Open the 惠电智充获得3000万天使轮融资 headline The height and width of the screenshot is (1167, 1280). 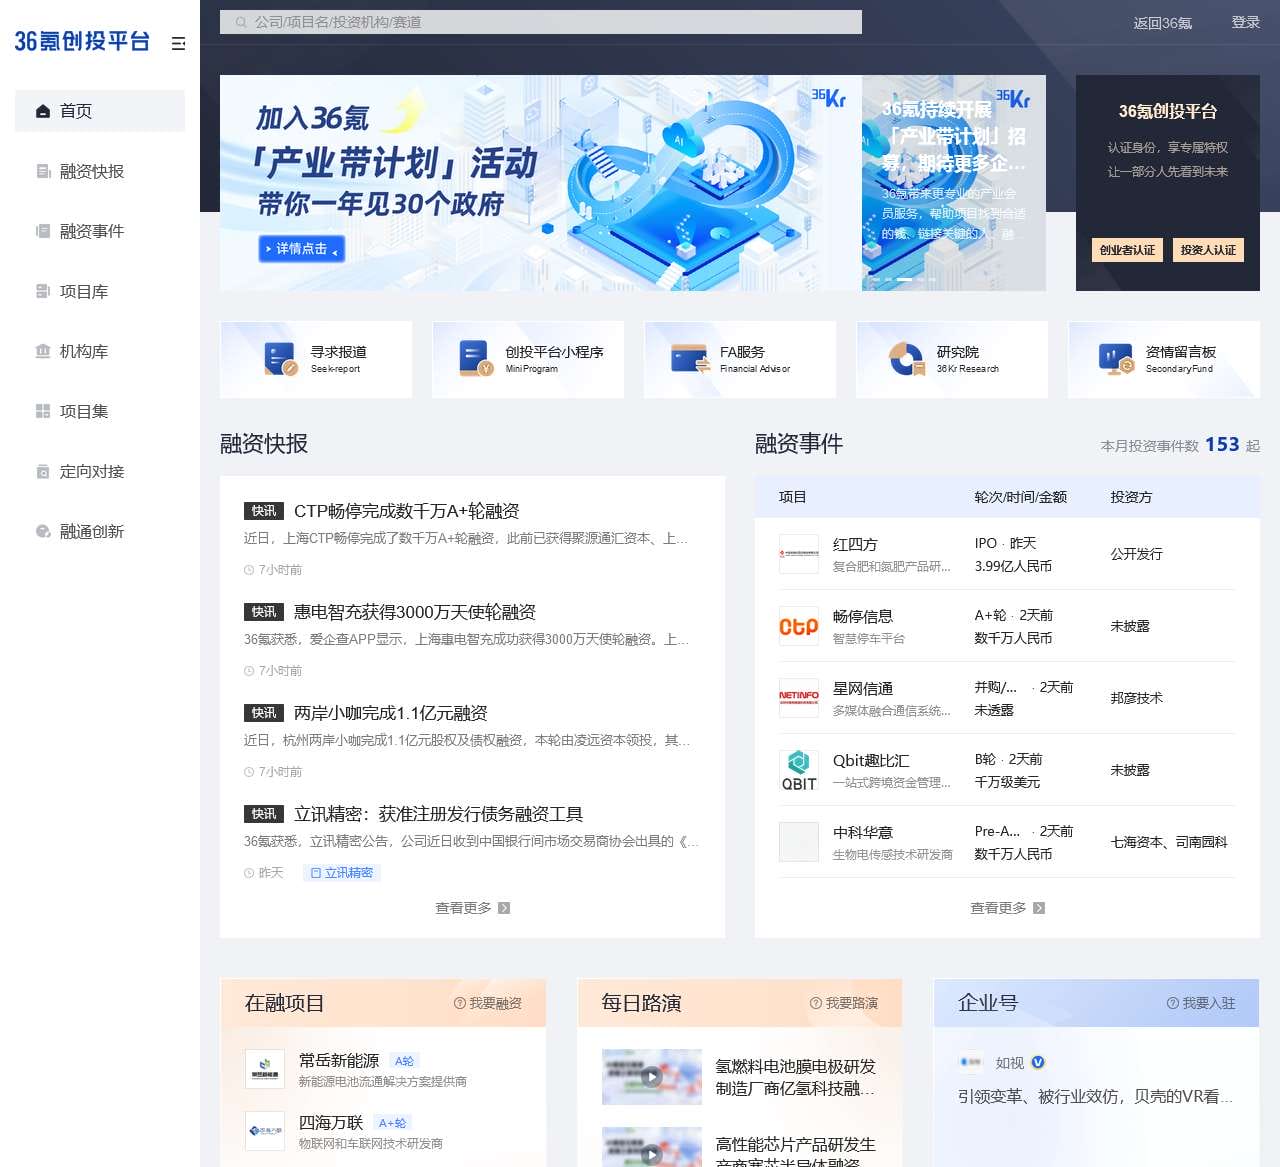[x=415, y=612]
